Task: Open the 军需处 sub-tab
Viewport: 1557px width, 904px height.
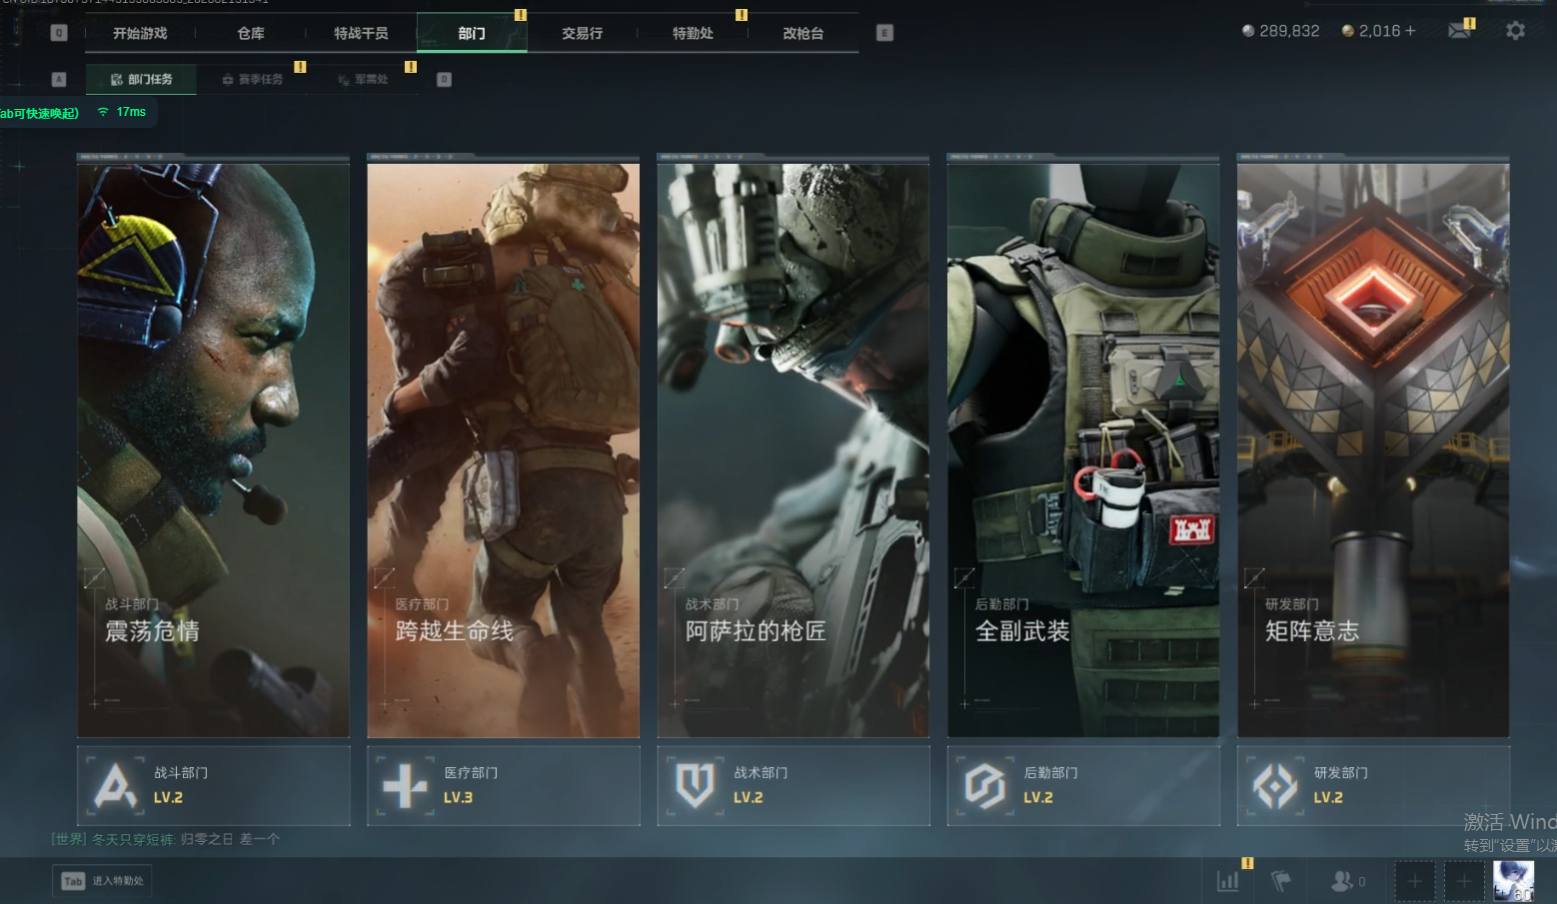Action: (362, 79)
